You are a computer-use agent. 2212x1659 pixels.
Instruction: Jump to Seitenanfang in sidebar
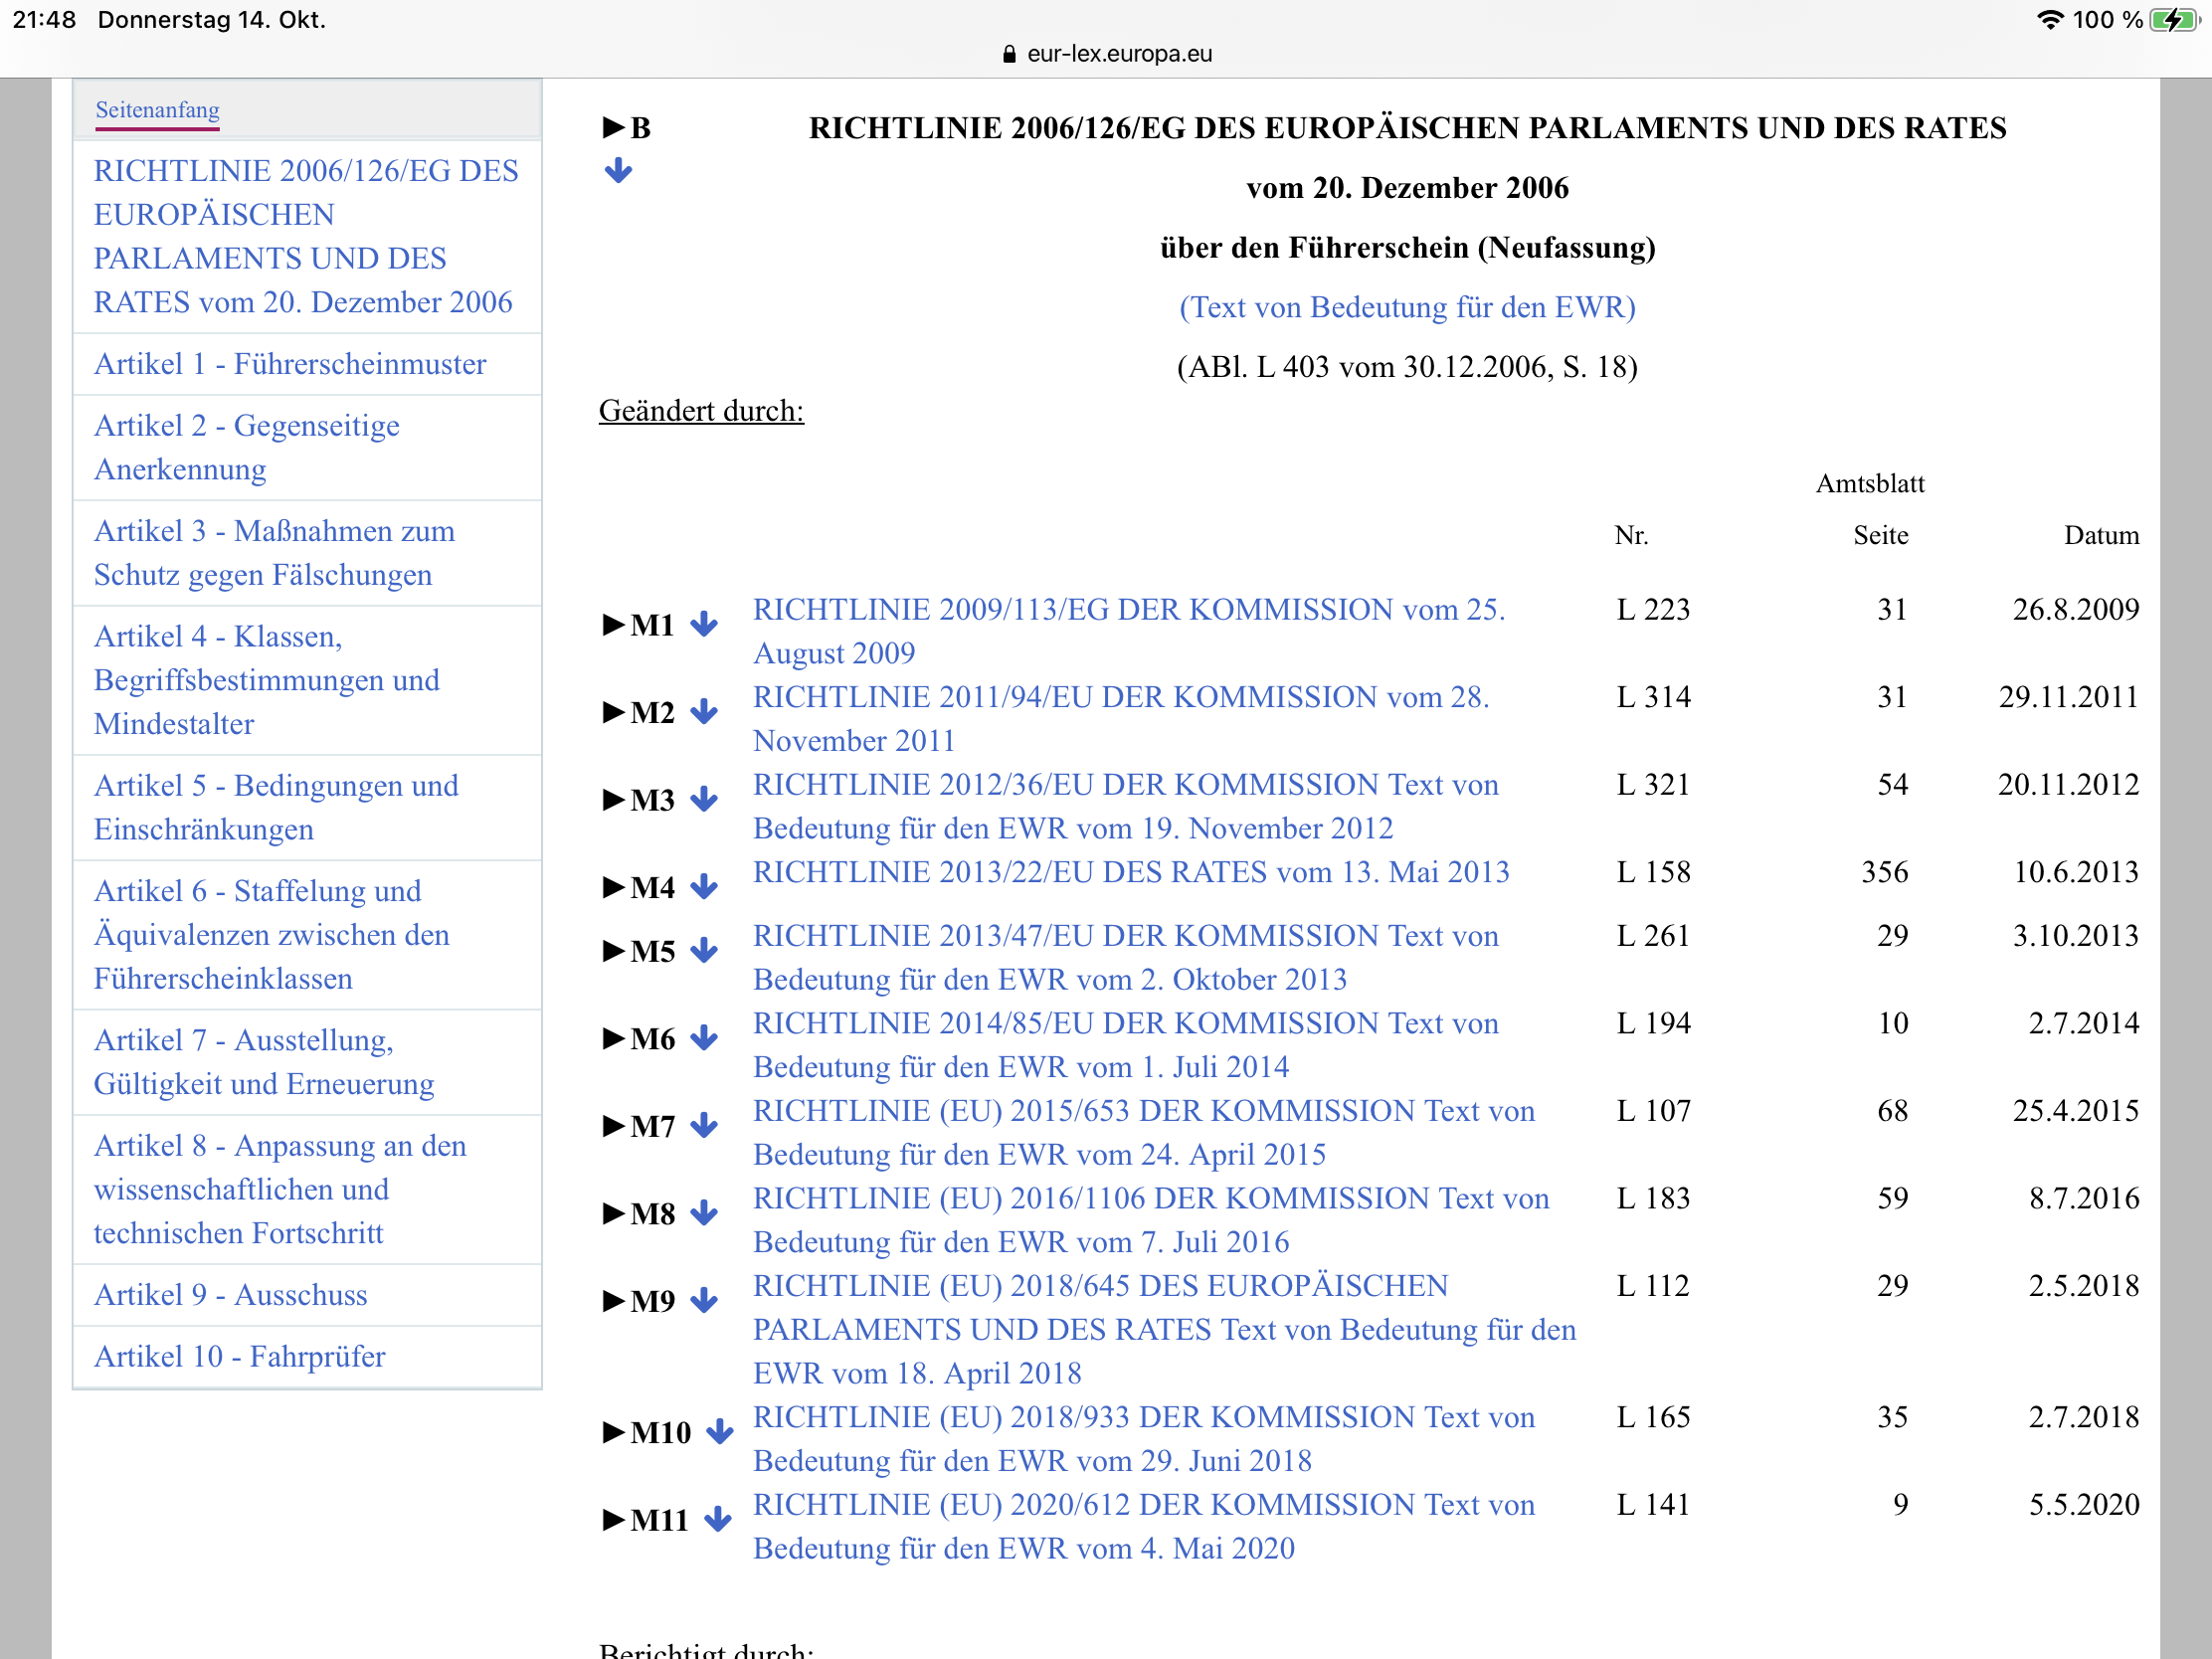click(x=157, y=110)
